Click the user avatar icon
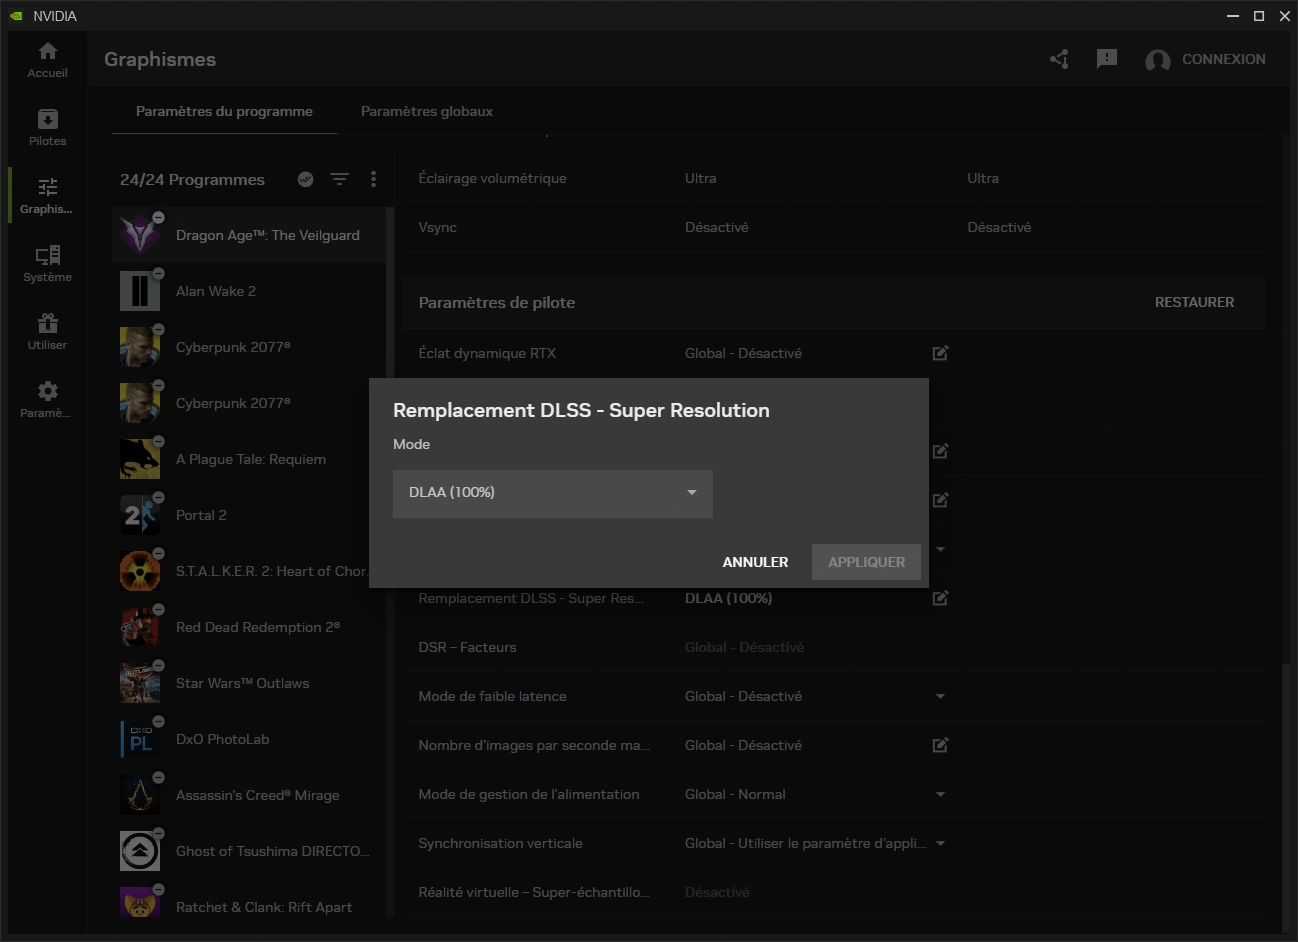The width and height of the screenshot is (1298, 942). click(1158, 60)
